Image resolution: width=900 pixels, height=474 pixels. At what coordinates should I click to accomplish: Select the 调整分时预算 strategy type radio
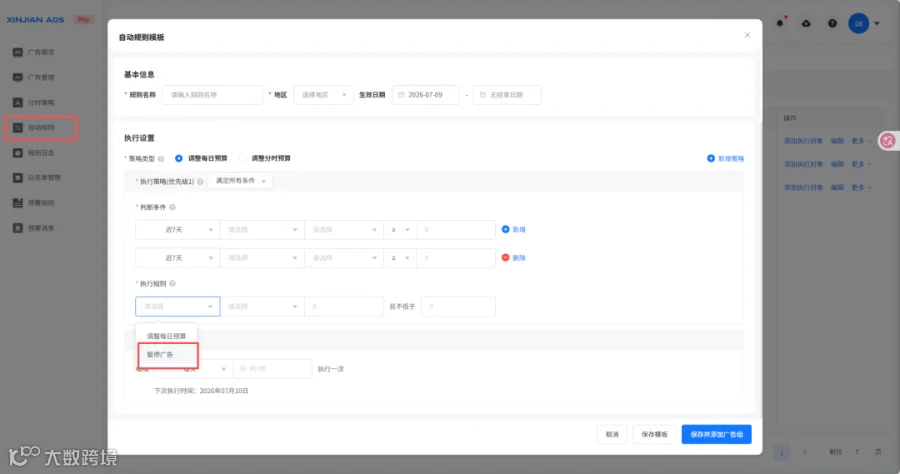pos(242,158)
